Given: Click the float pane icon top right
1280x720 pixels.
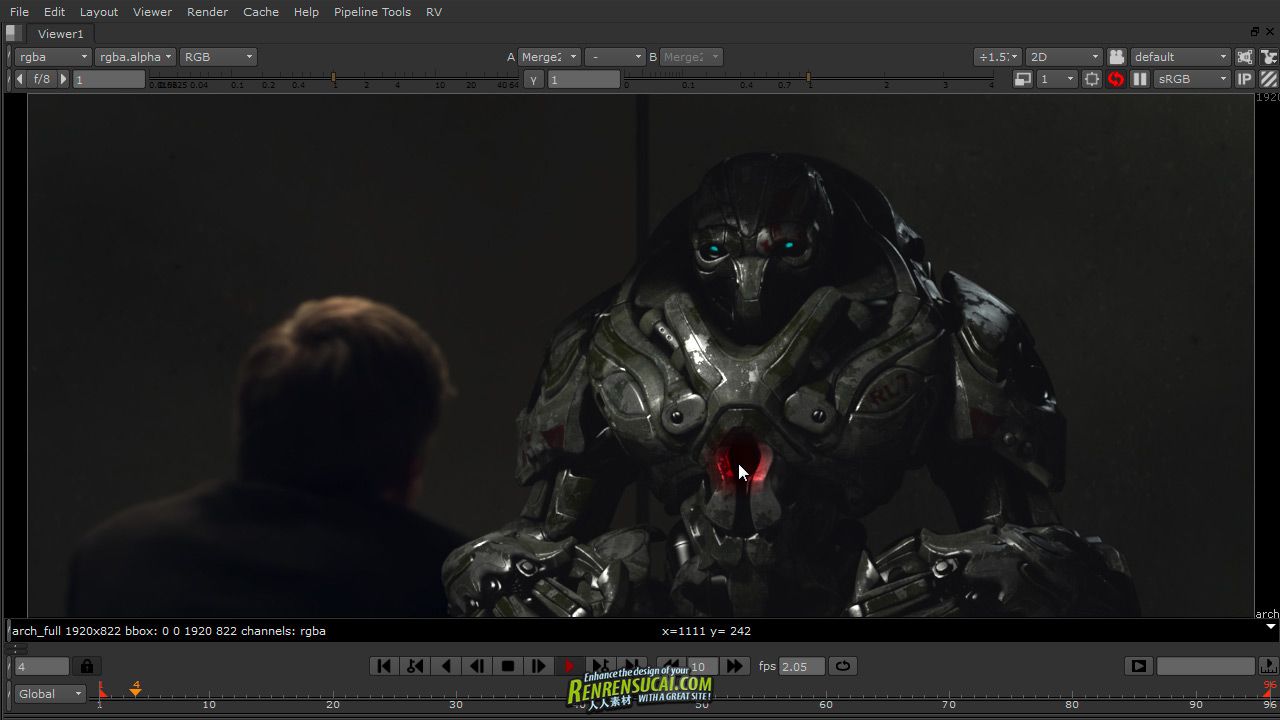Looking at the screenshot, I should click(x=1255, y=31).
